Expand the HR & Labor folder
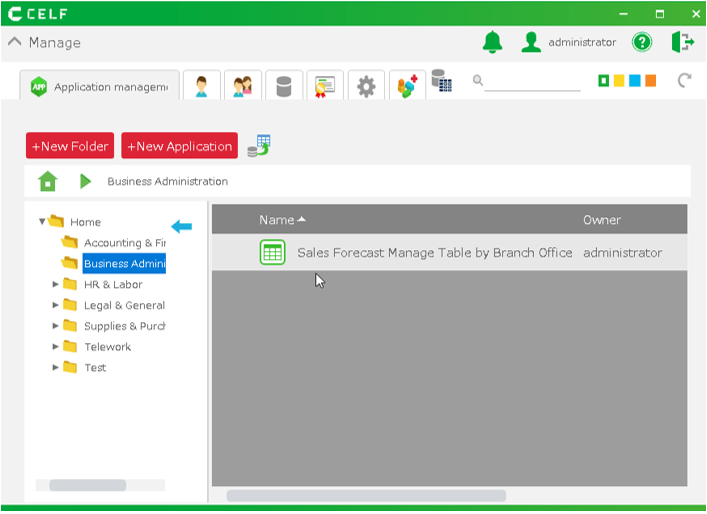The width and height of the screenshot is (707, 514). tap(56, 284)
